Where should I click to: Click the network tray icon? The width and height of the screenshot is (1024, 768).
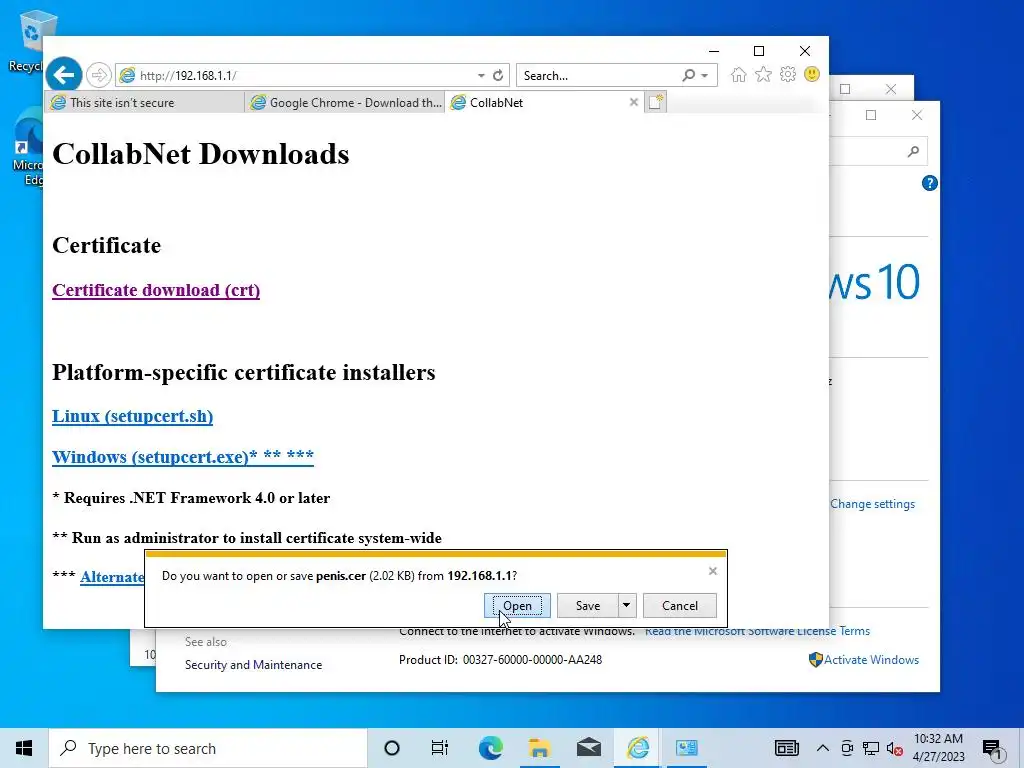(871, 748)
